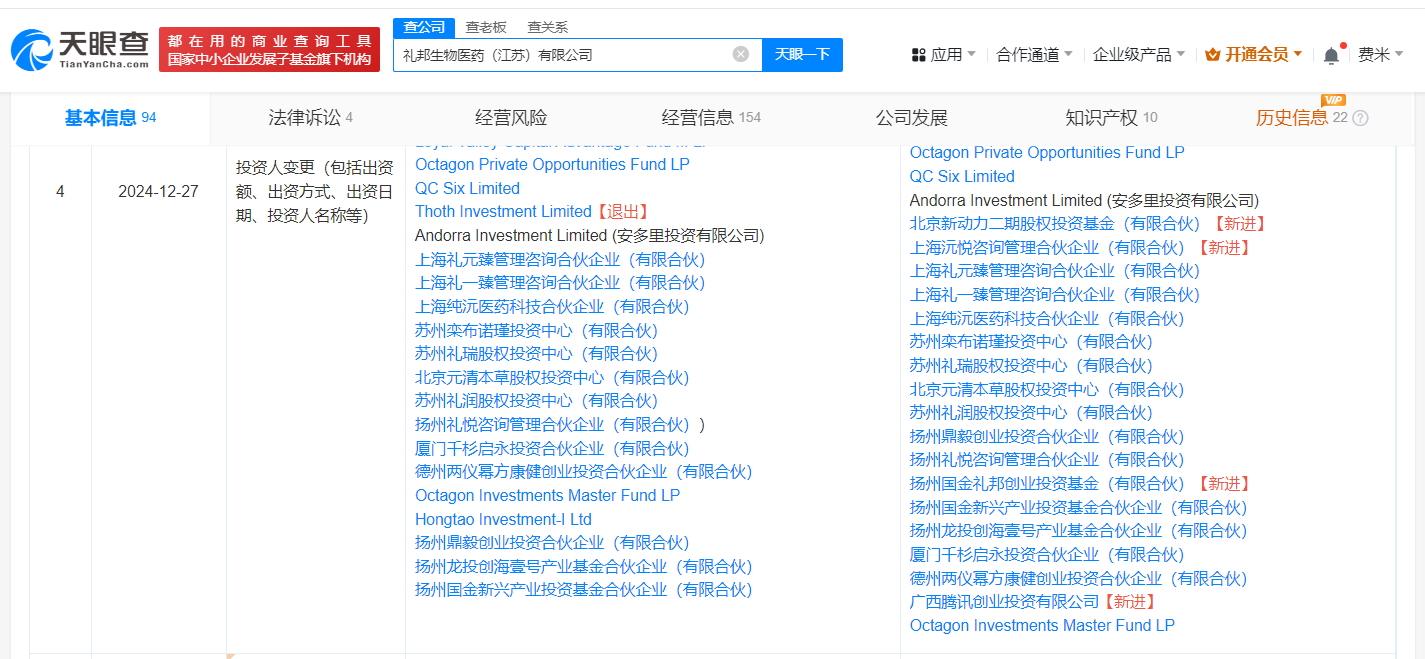Open the notification bell

tap(1331, 55)
